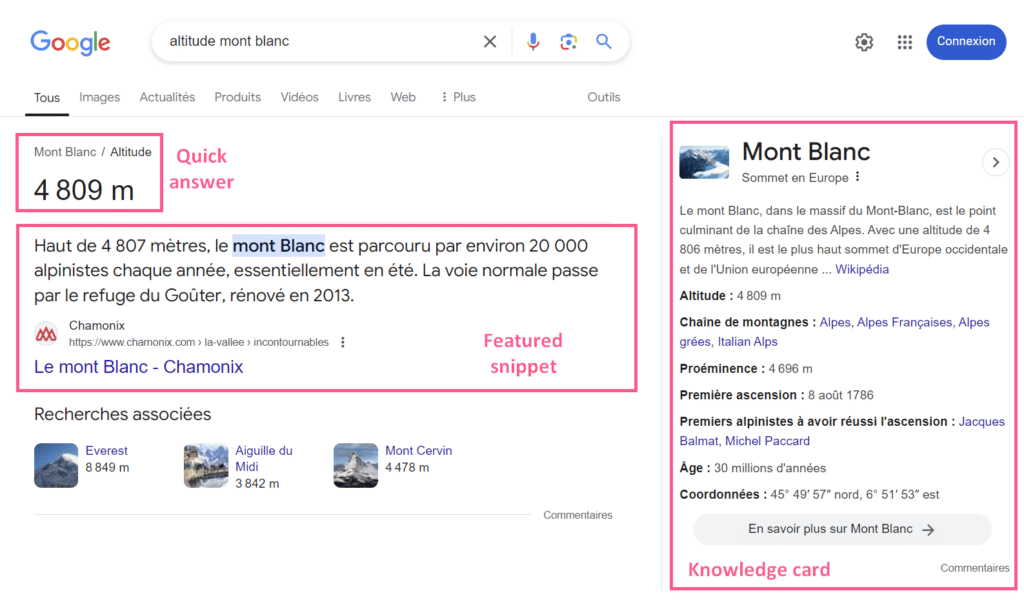This screenshot has width=1024, height=600.
Task: Click the Google logo
Action: [x=70, y=42]
